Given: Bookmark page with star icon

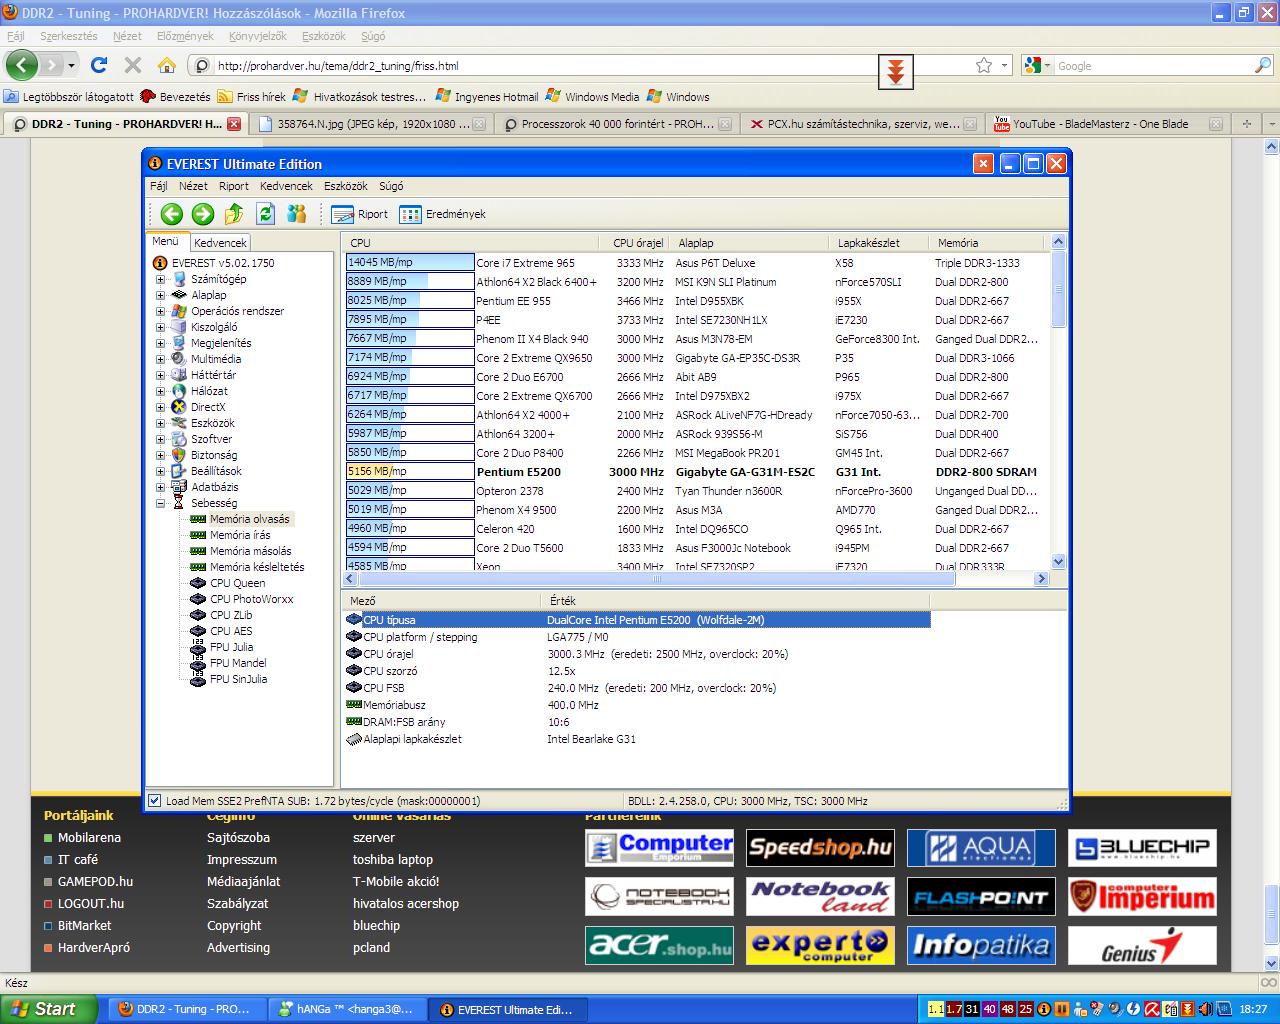Looking at the screenshot, I should tap(984, 65).
